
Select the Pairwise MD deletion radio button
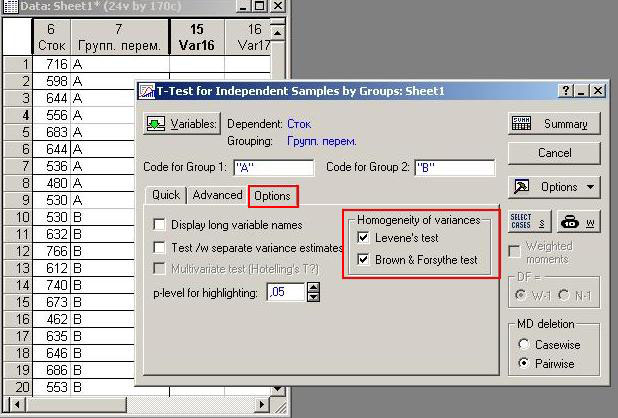click(523, 363)
